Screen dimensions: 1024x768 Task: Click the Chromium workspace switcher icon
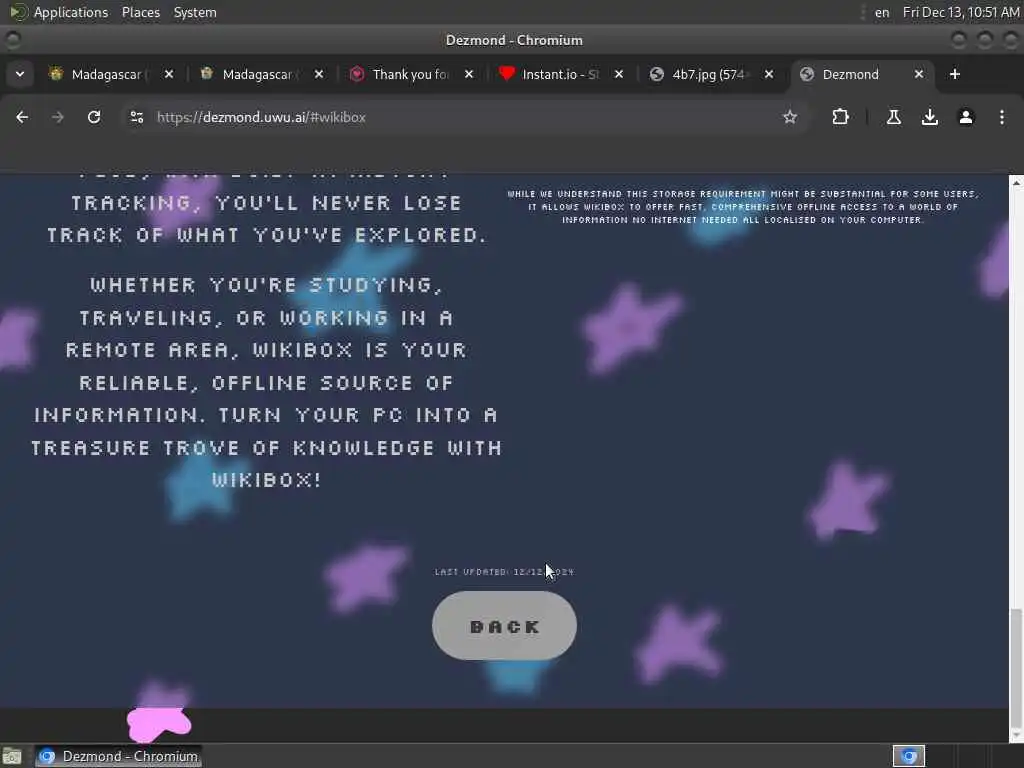(x=909, y=756)
